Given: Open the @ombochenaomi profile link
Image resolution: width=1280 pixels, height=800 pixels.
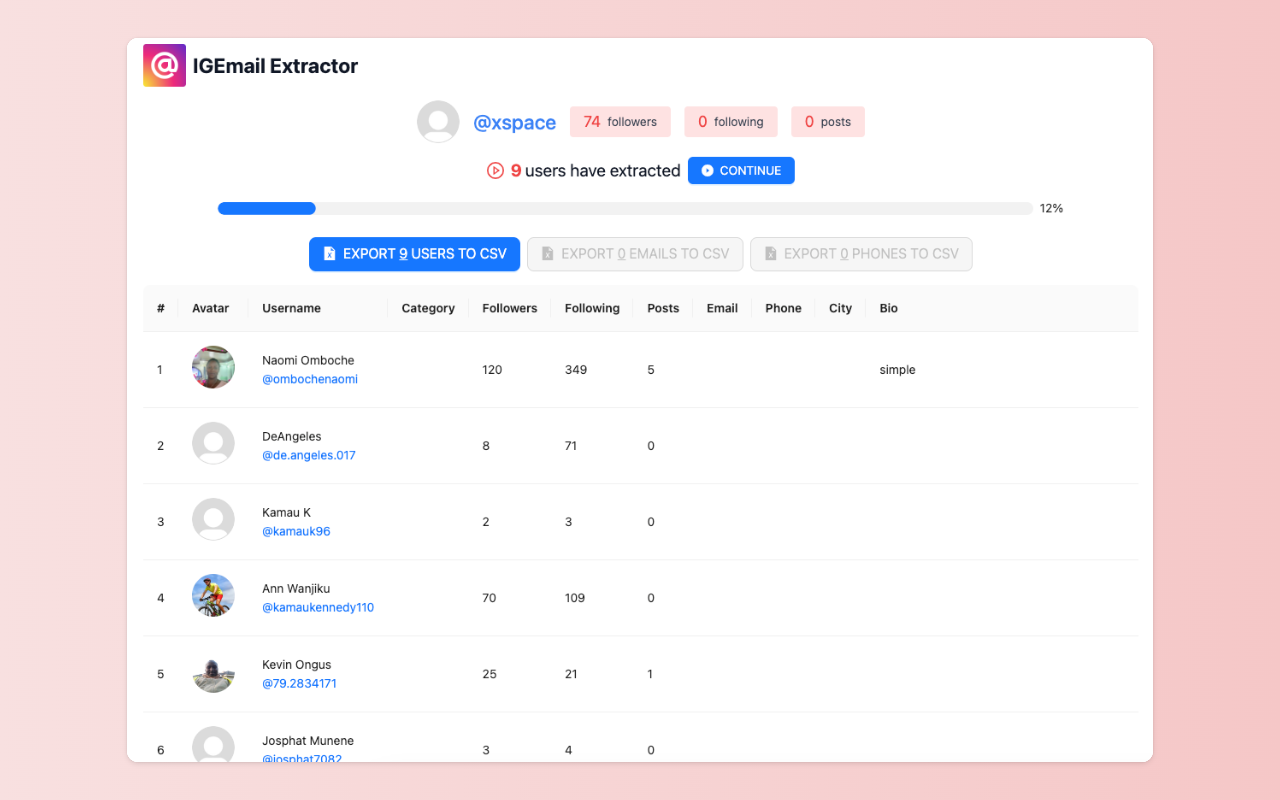Looking at the screenshot, I should [x=310, y=379].
